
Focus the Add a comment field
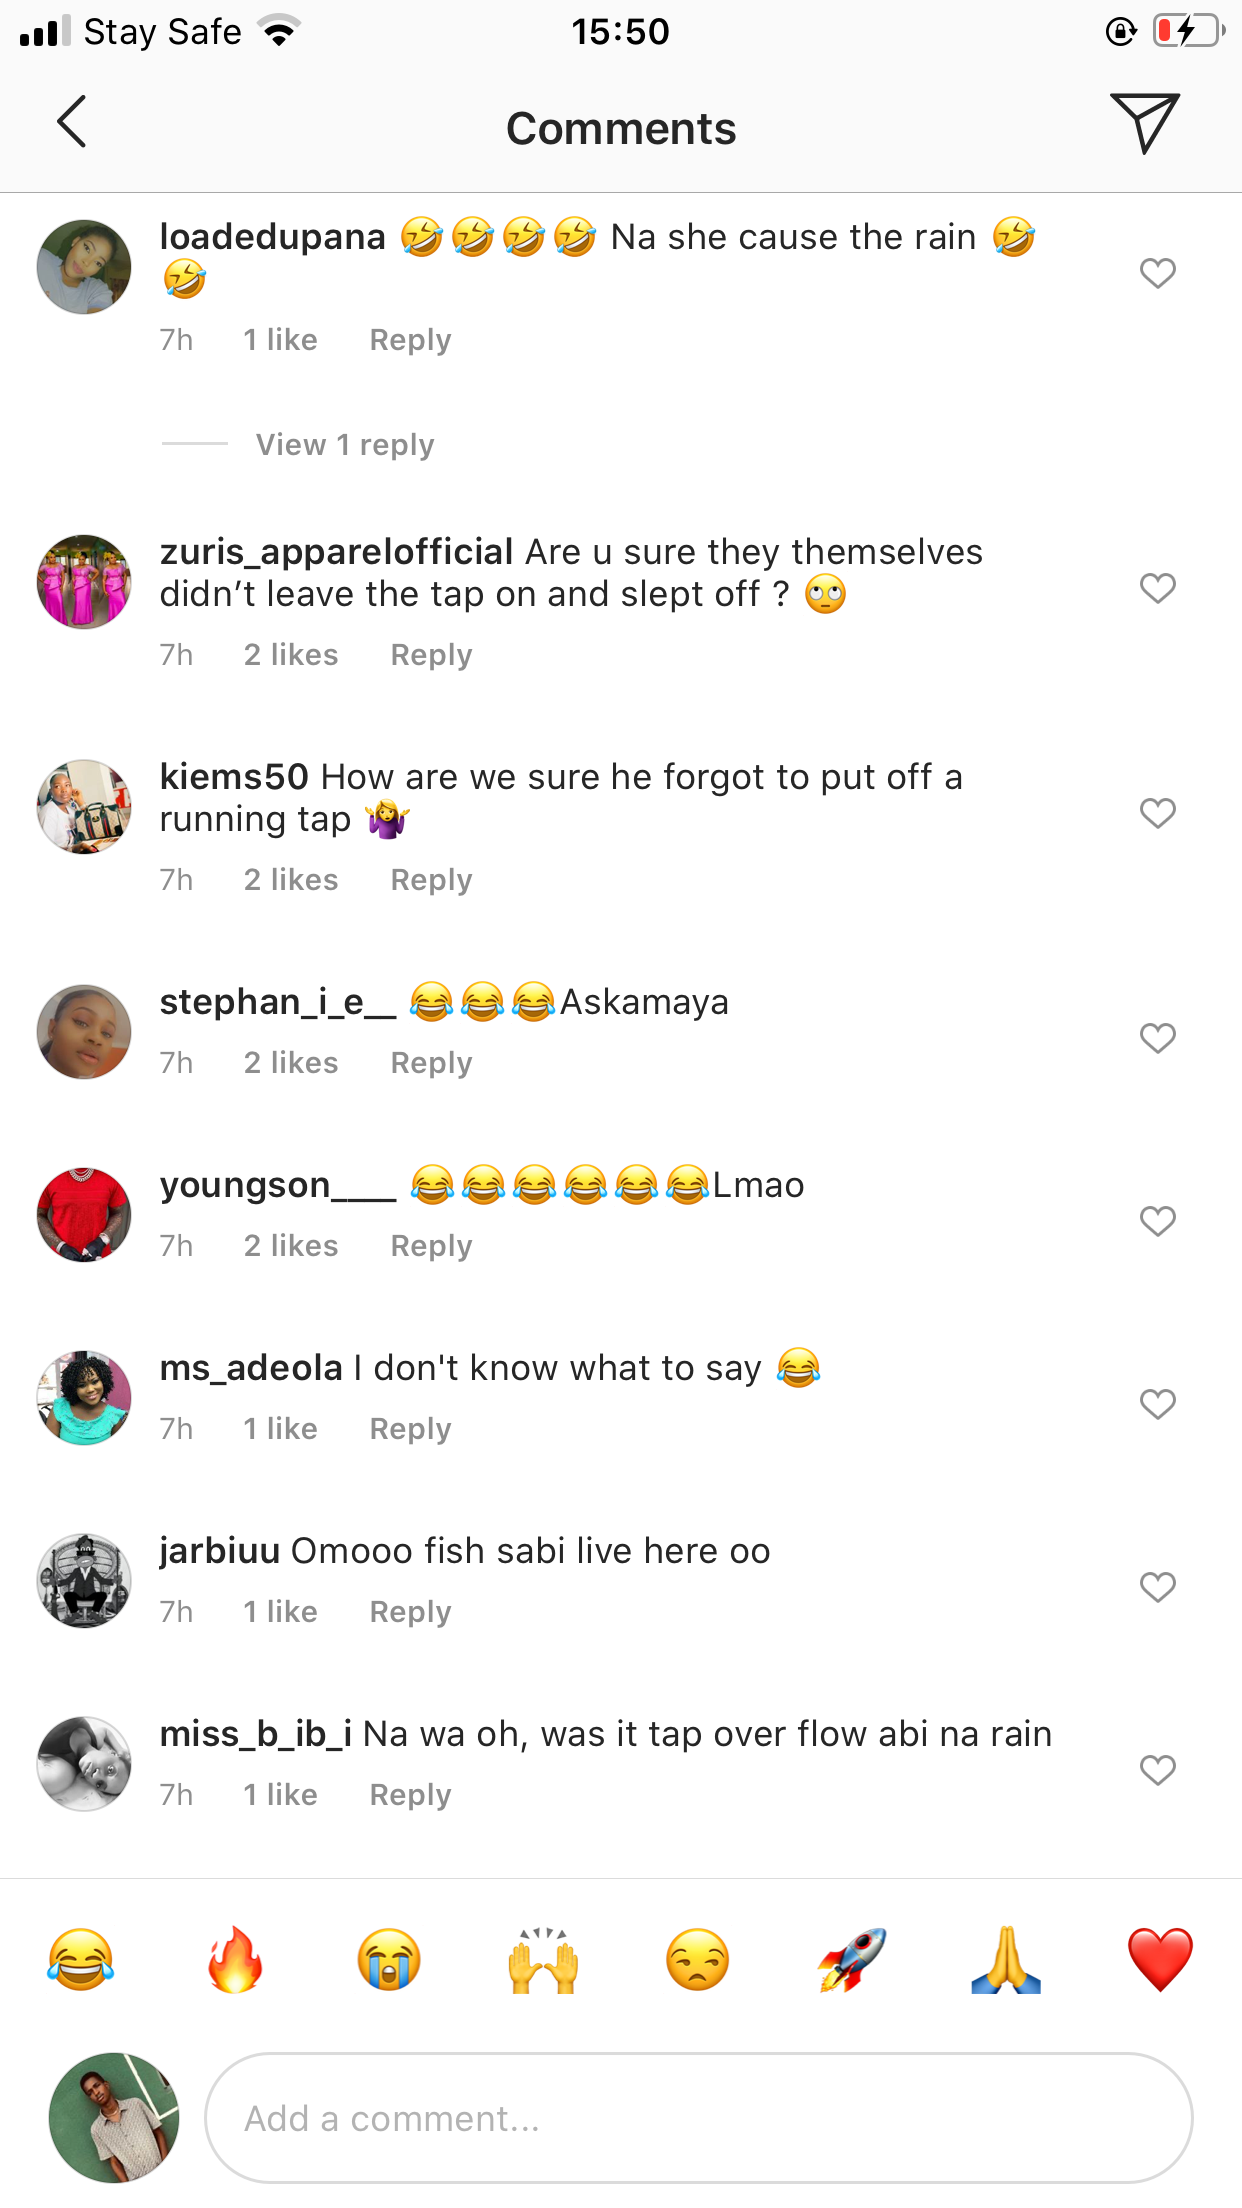(698, 2118)
